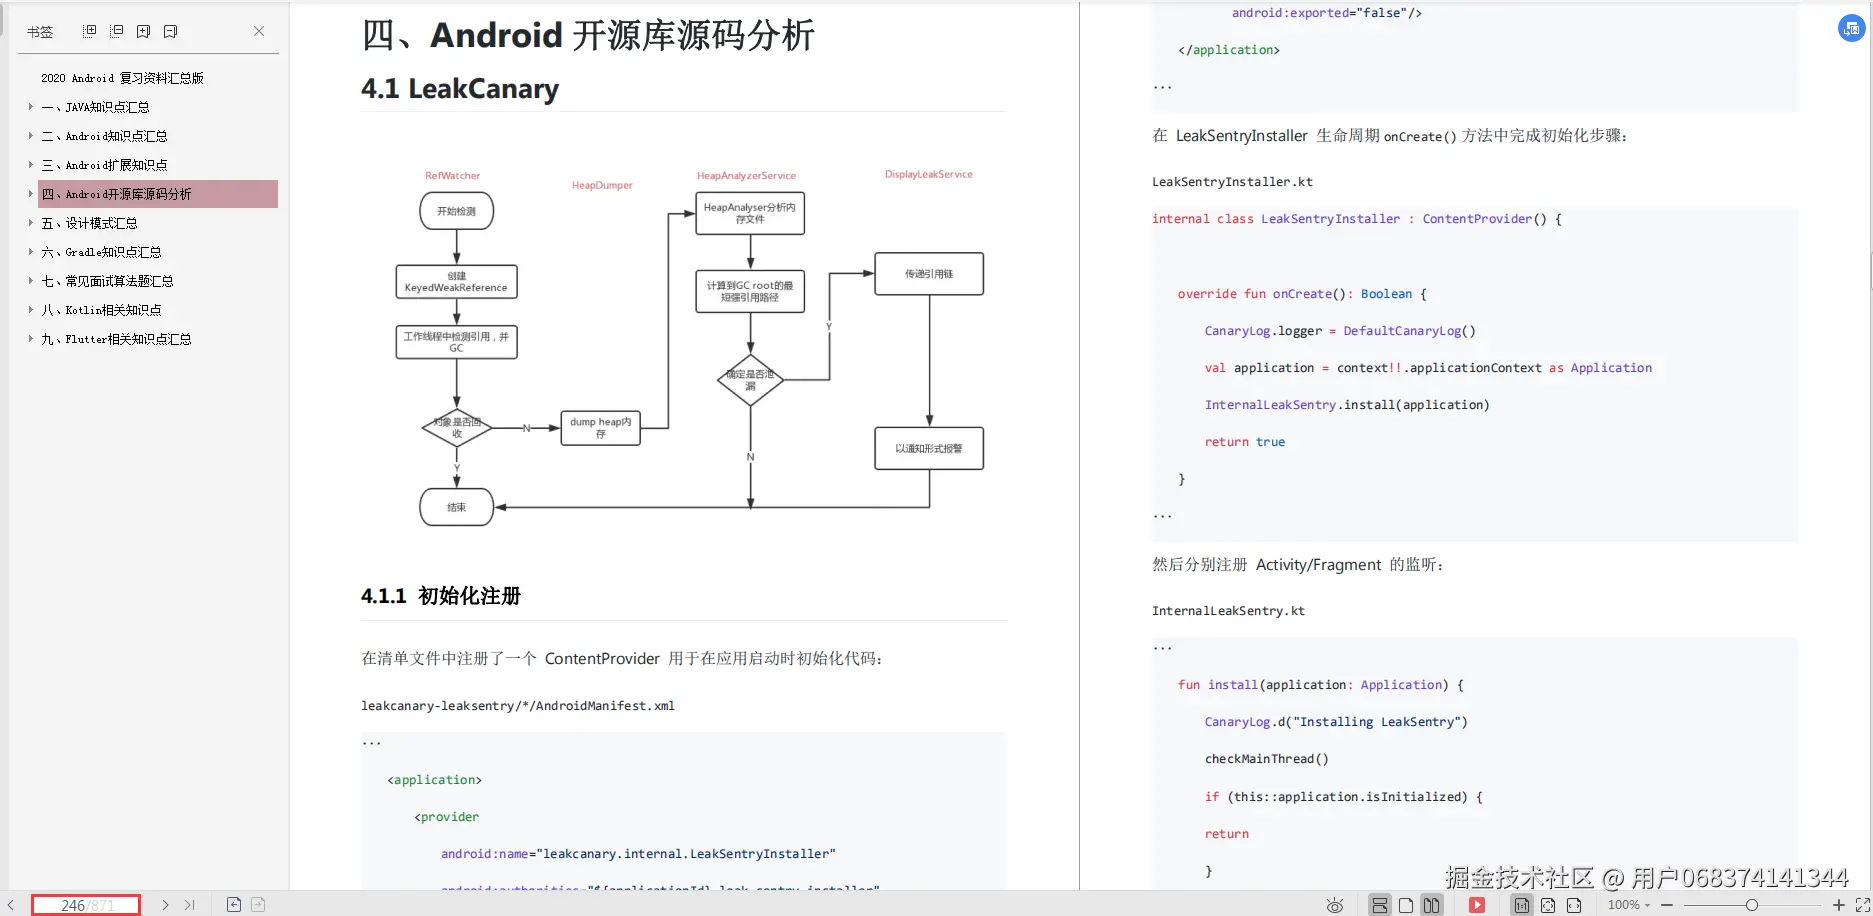Click the 4.1.1 初始化注册 heading
The width and height of the screenshot is (1873, 916).
(441, 596)
